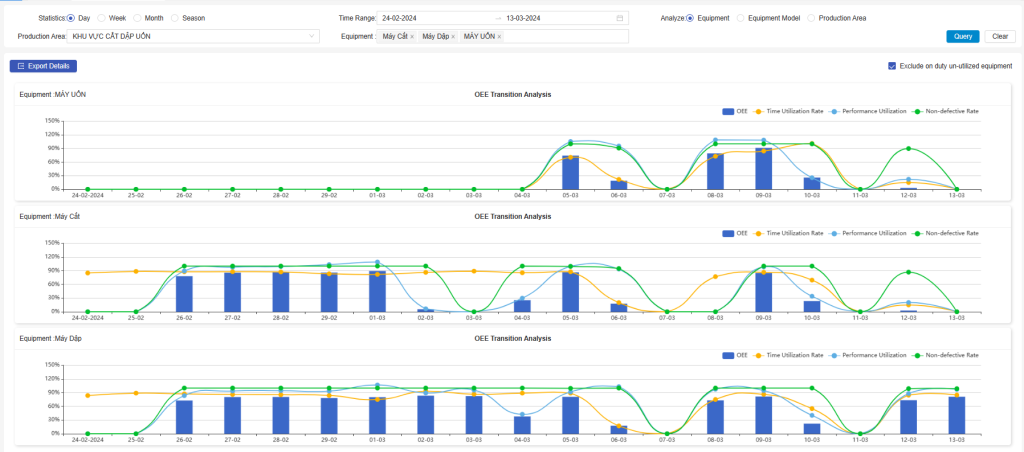
Task: Select the Month statistics radio button
Action: click(137, 18)
